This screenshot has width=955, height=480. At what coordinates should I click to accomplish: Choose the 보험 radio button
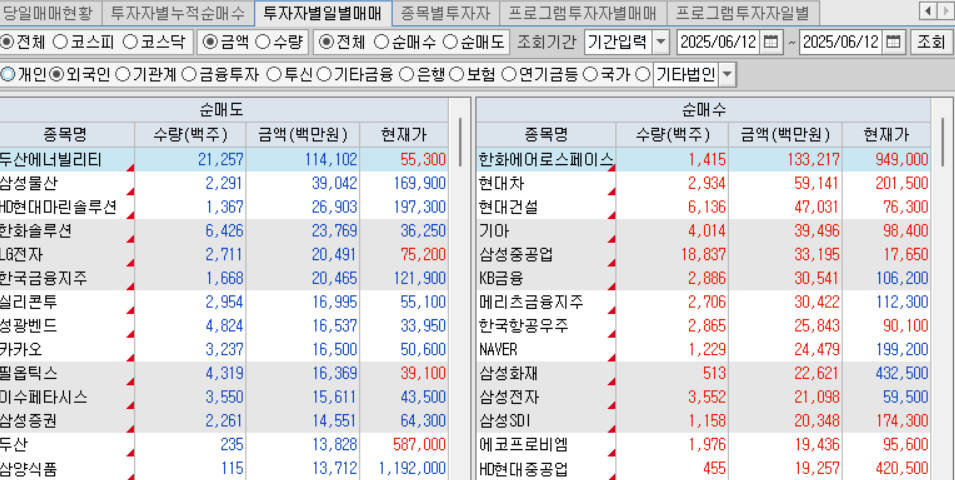pyautogui.click(x=456, y=75)
